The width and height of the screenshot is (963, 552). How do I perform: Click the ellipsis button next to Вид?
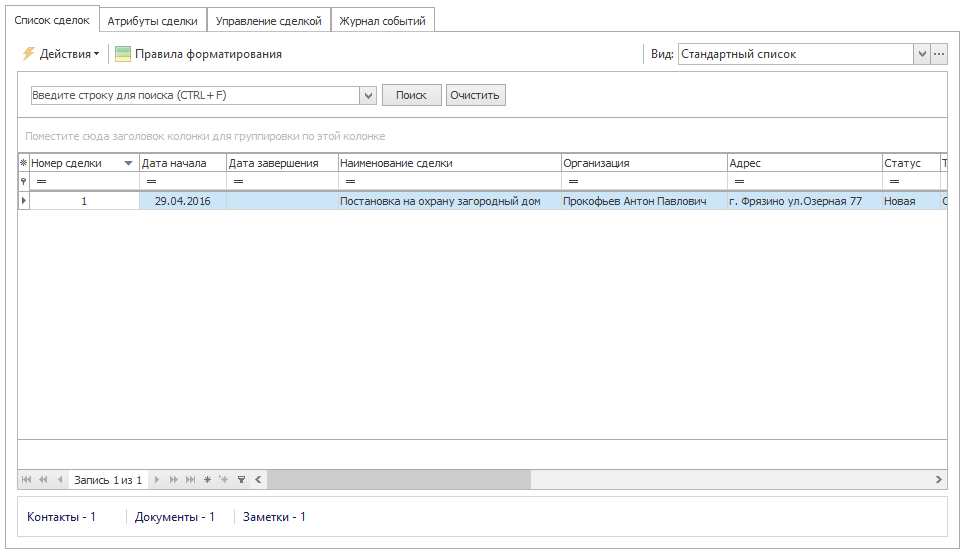coord(939,54)
